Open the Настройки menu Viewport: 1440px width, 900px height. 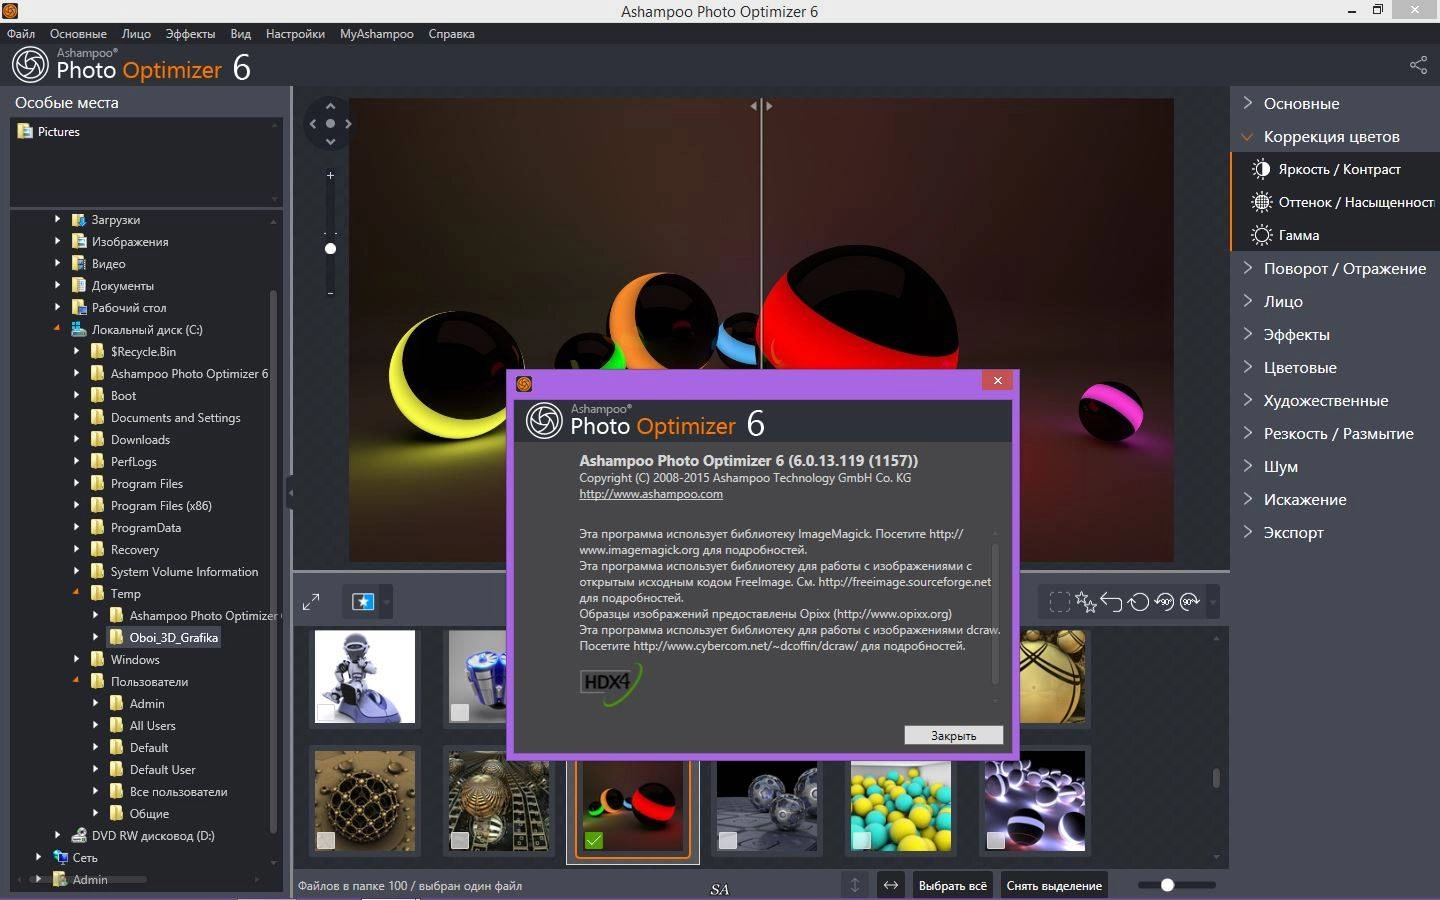click(295, 33)
